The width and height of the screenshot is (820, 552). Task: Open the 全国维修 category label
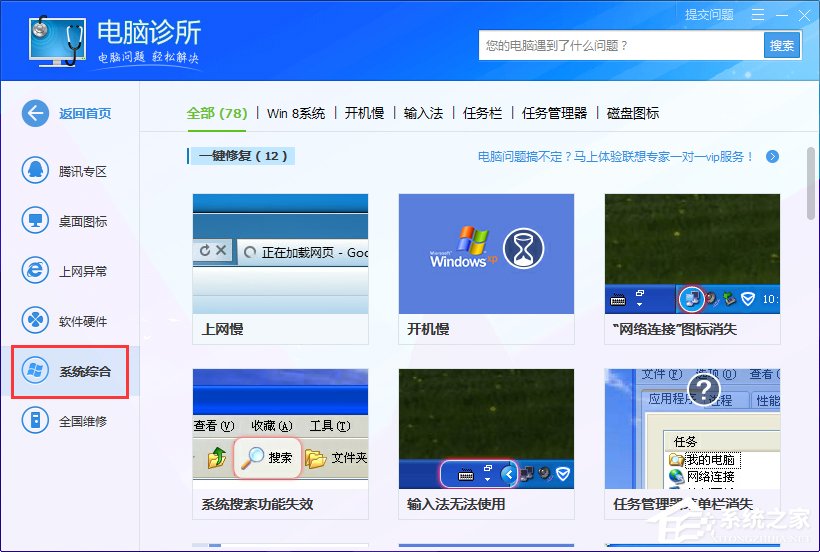pos(83,421)
